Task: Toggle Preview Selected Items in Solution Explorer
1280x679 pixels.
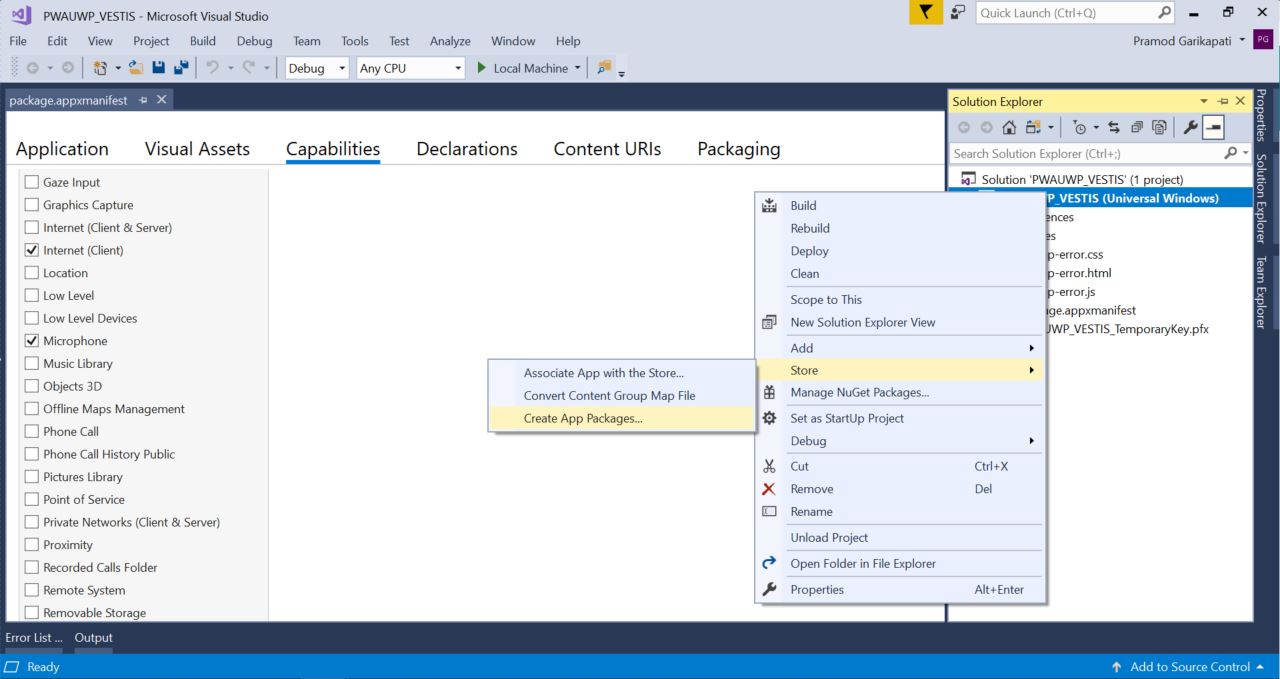Action: 1215,127
